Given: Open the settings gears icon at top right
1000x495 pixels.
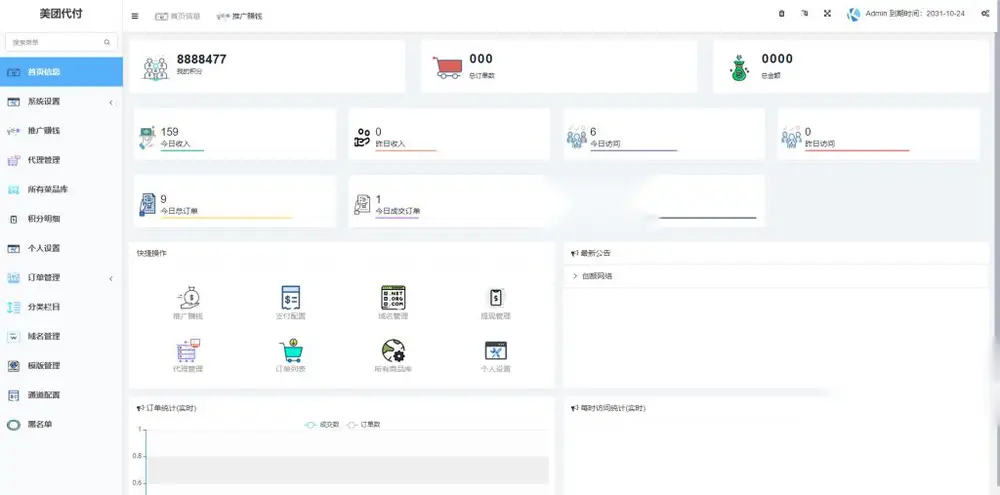Looking at the screenshot, I should [985, 13].
